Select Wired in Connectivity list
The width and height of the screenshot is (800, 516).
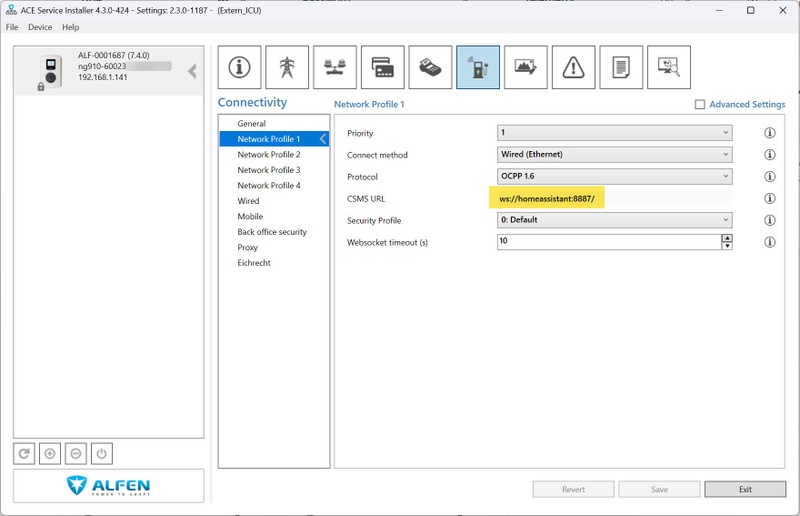tap(274, 201)
